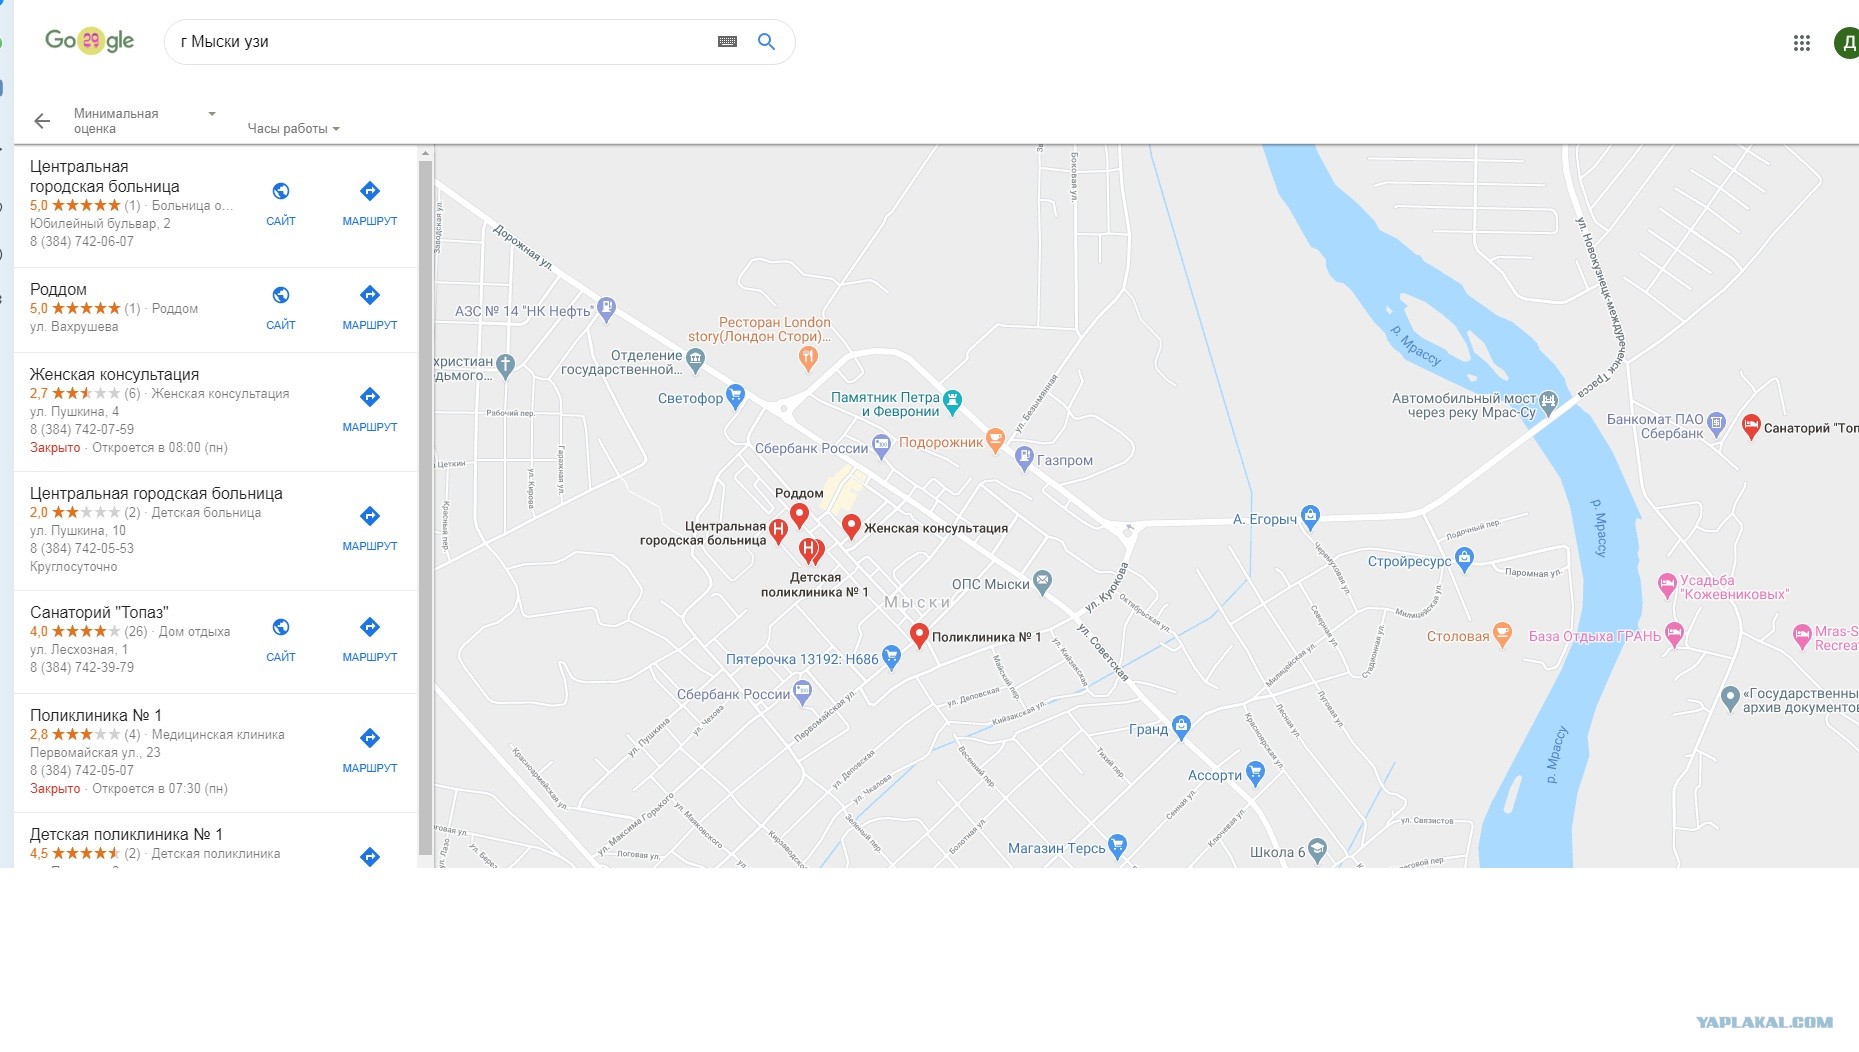Click the Столовая restaurant marker

click(1502, 635)
